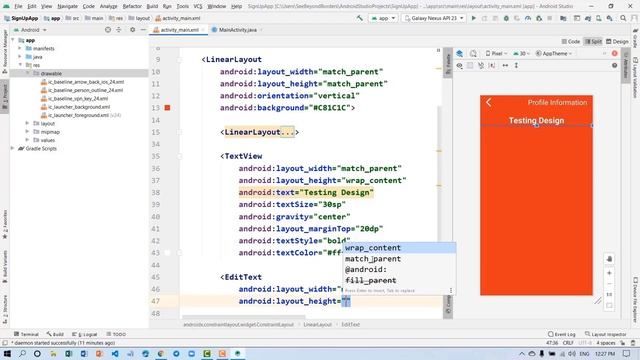Switch to Split view mode
The height and width of the screenshot is (360, 640).
click(593, 42)
